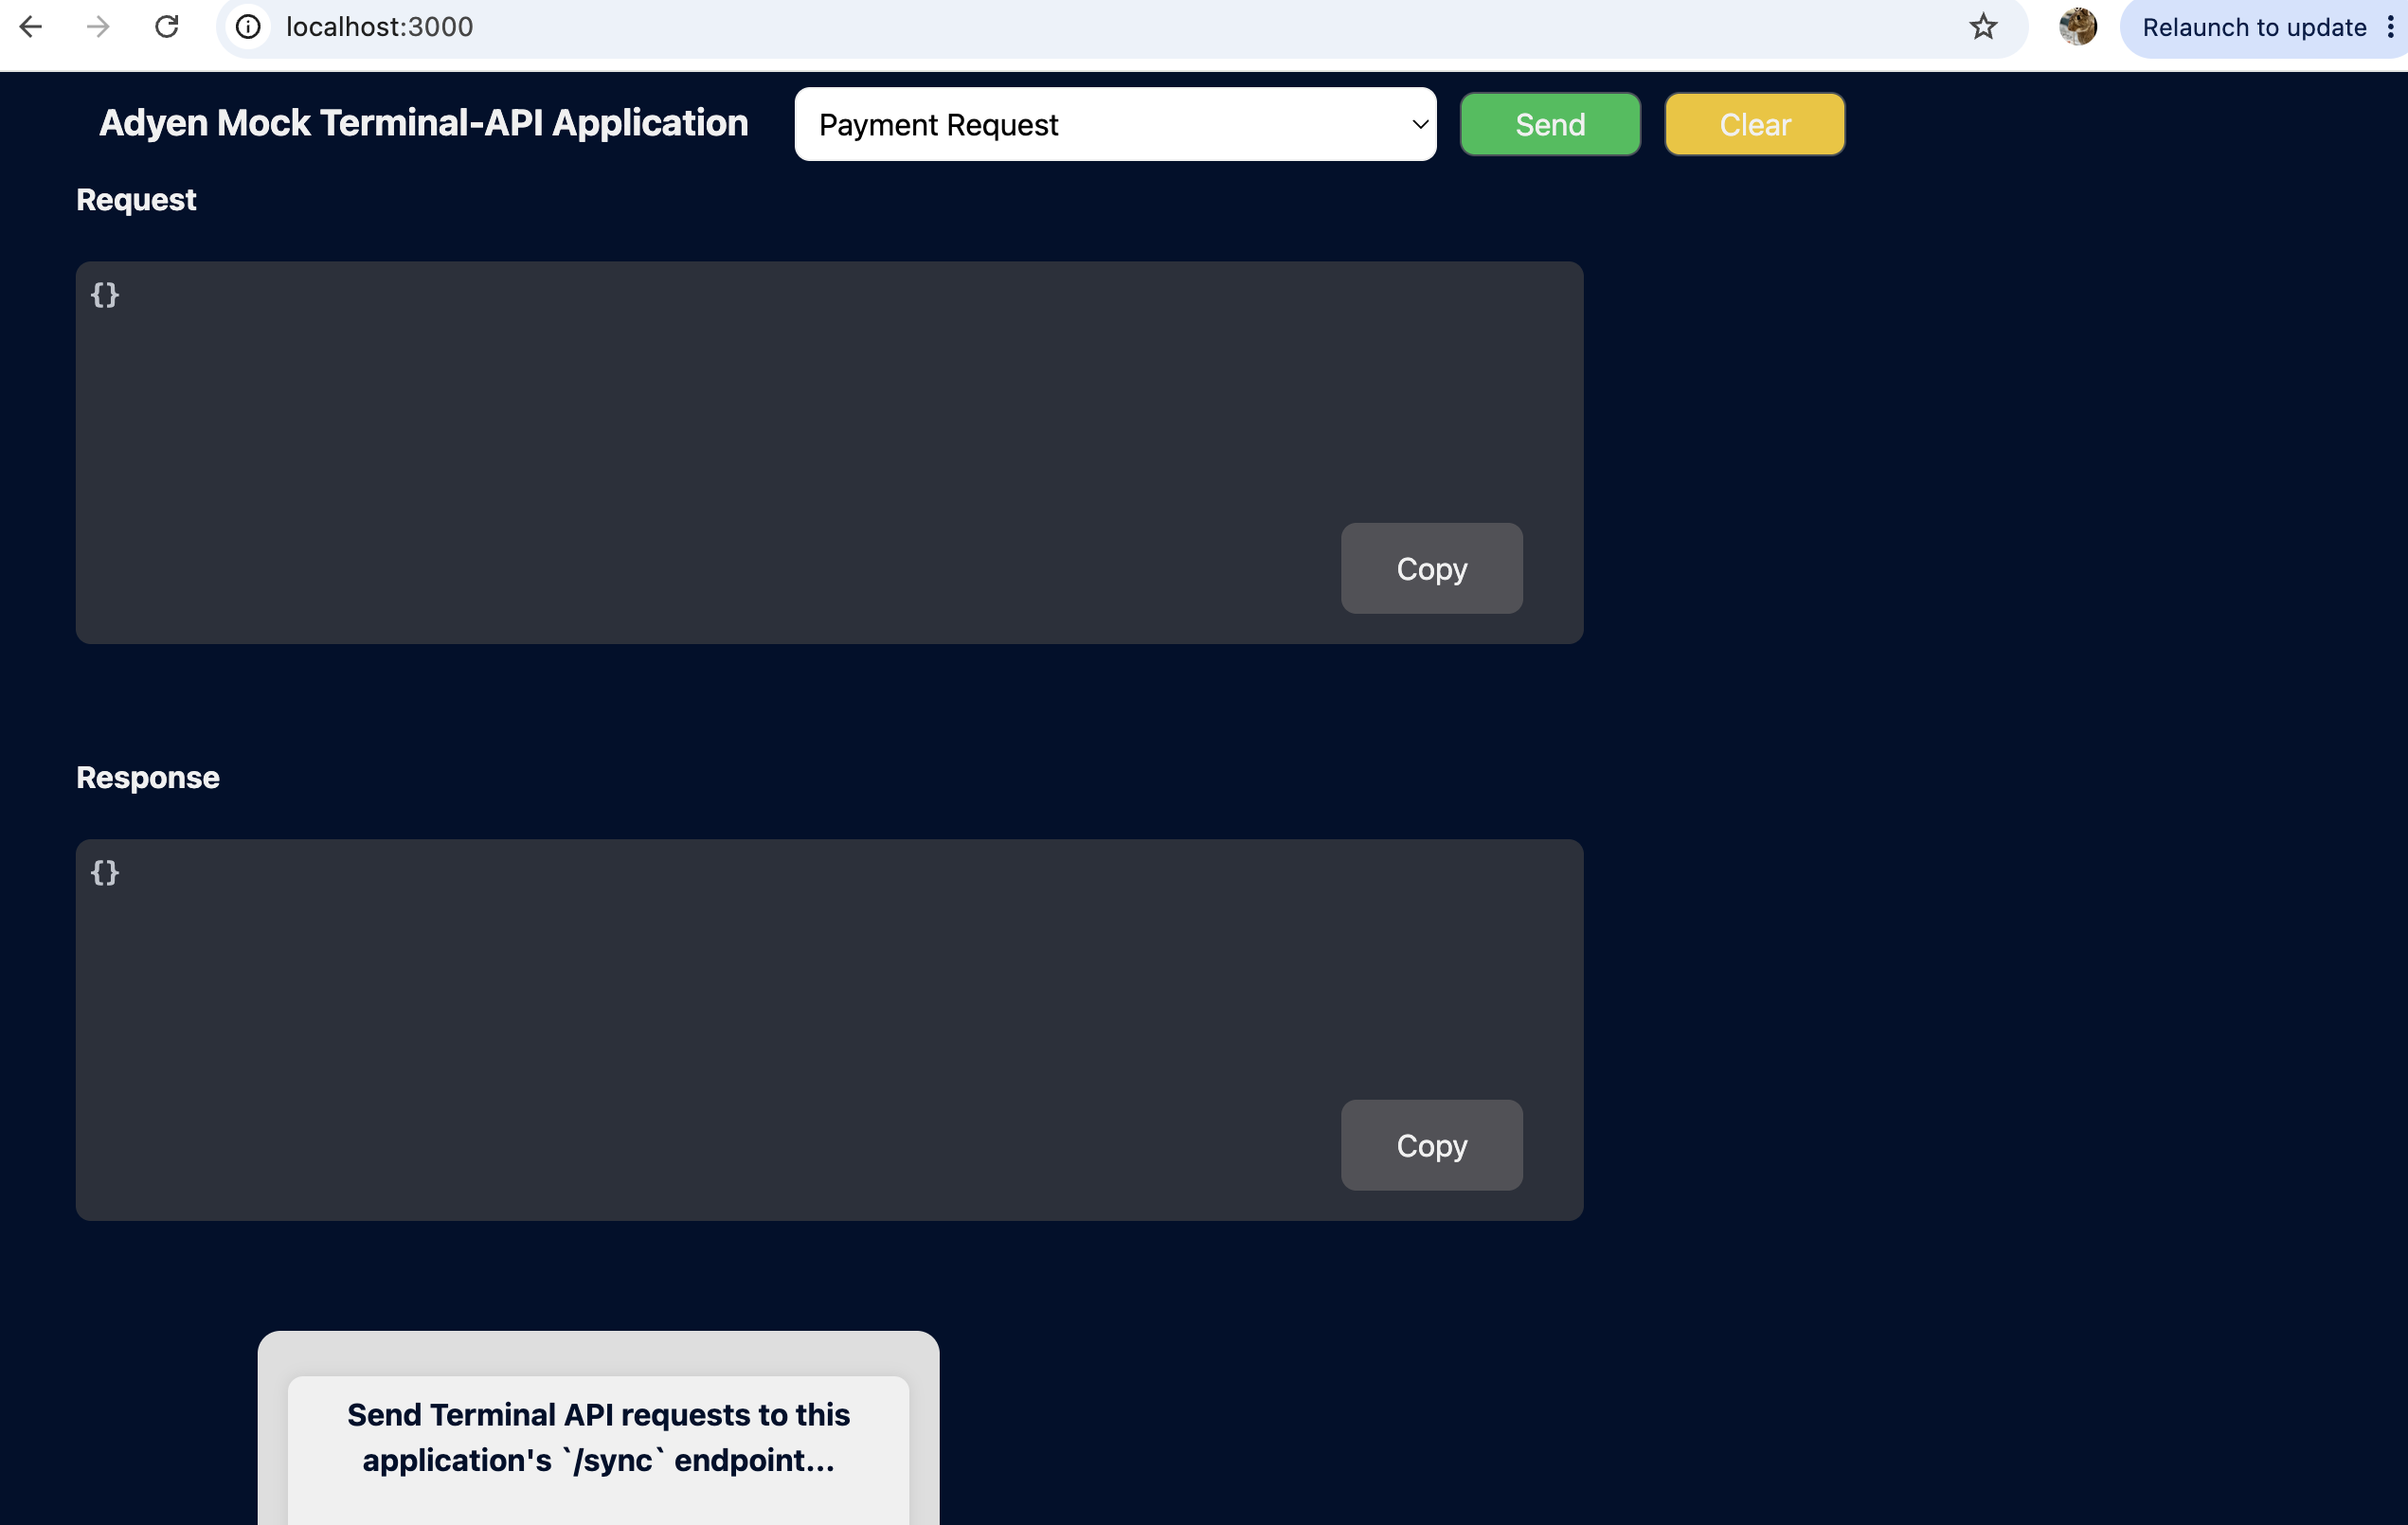2408x1525 pixels.
Task: Click the green Send button
Action: pos(1550,124)
